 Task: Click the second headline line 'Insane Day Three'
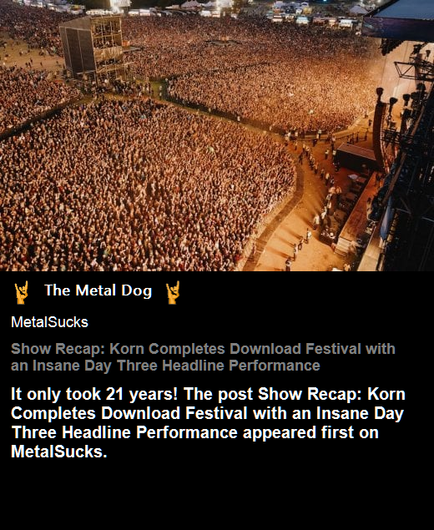click(95, 366)
